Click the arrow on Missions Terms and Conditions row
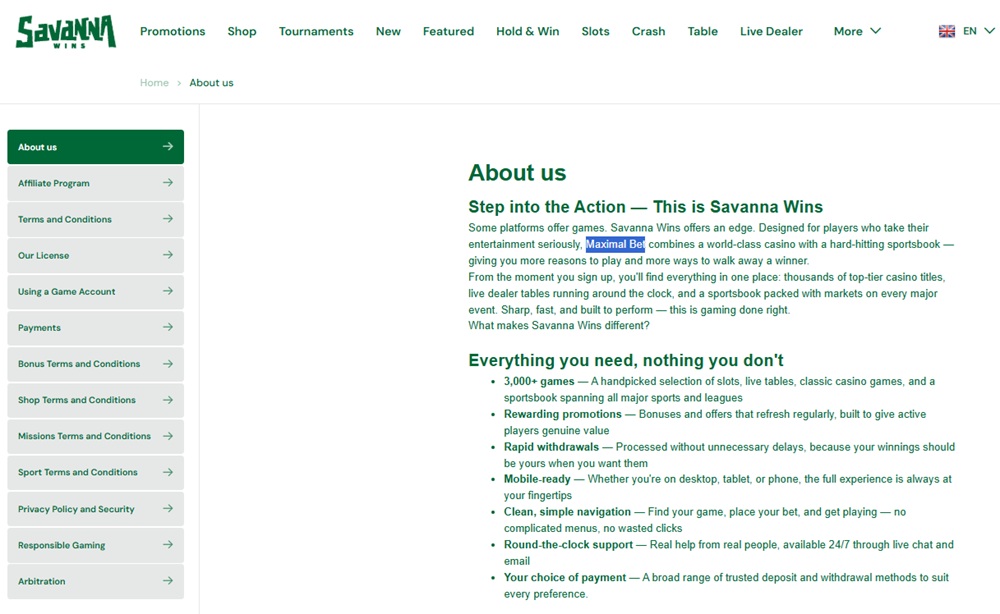The image size is (1000, 614). pos(168,436)
